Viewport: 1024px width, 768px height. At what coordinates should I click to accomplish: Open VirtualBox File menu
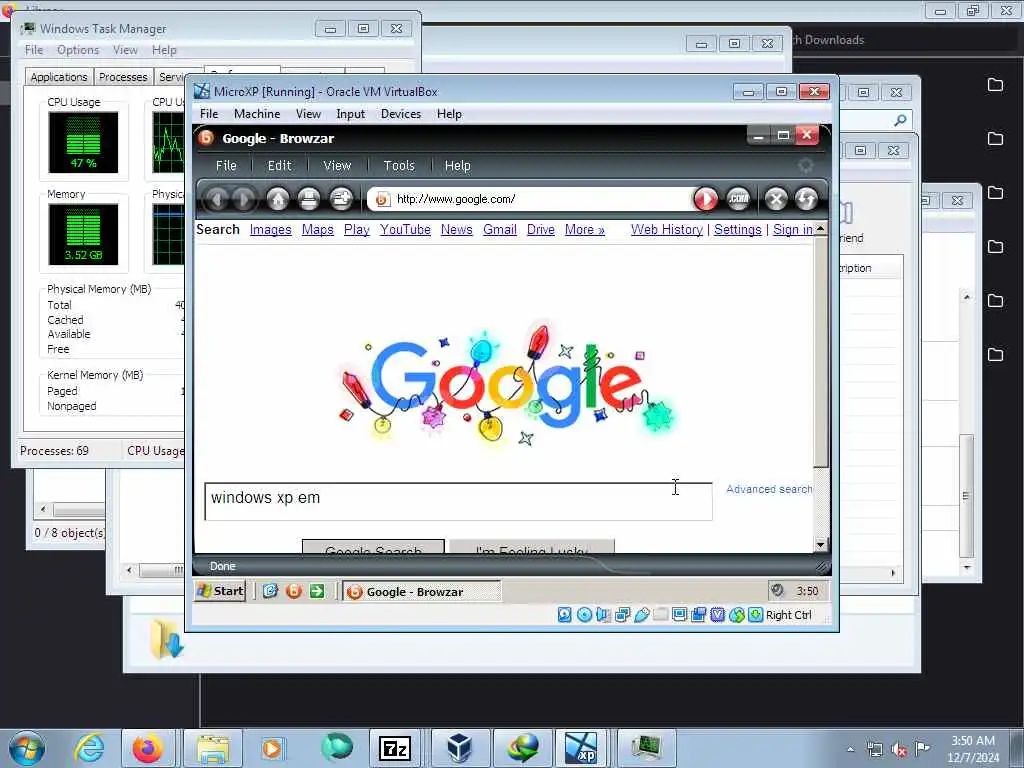(209, 114)
